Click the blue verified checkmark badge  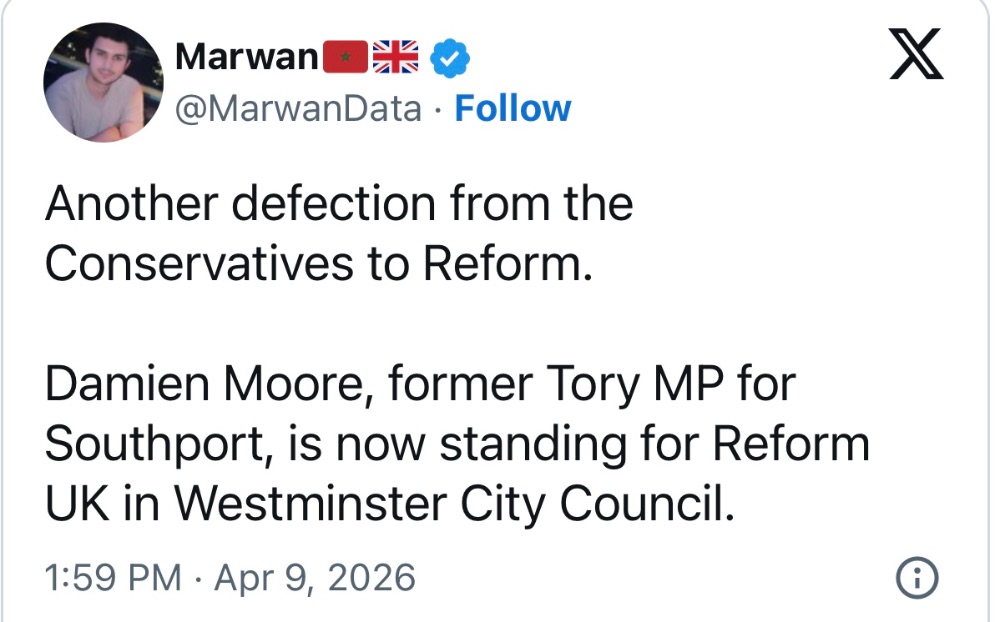coord(450,59)
